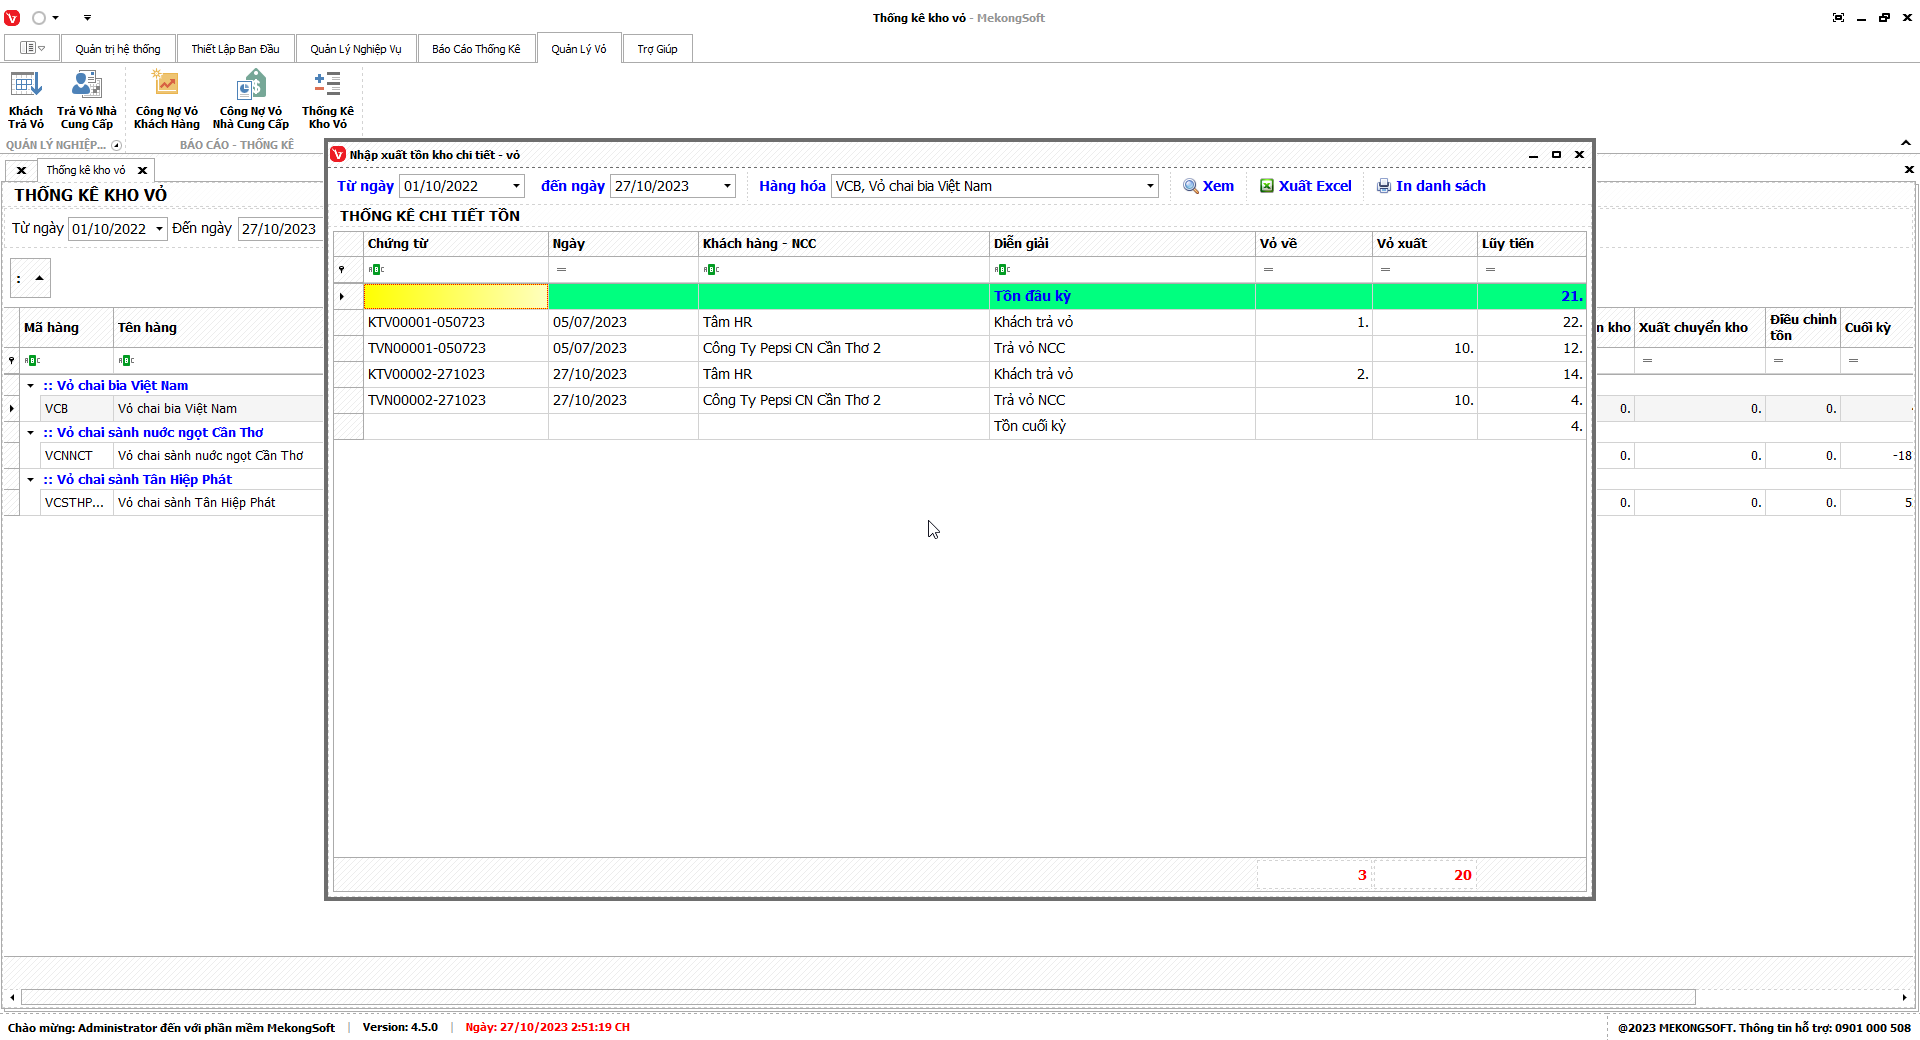Click the Xem magnifier button
1920x1040 pixels.
point(1208,186)
